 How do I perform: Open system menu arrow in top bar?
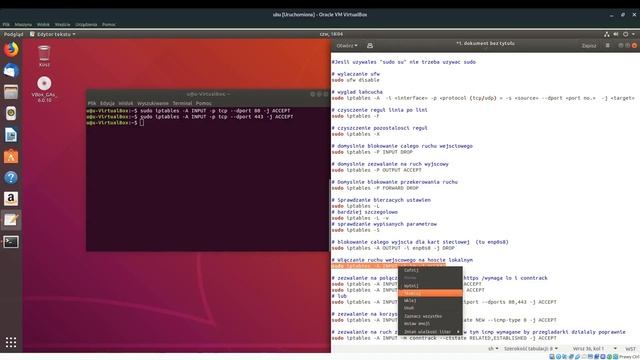pos(633,34)
